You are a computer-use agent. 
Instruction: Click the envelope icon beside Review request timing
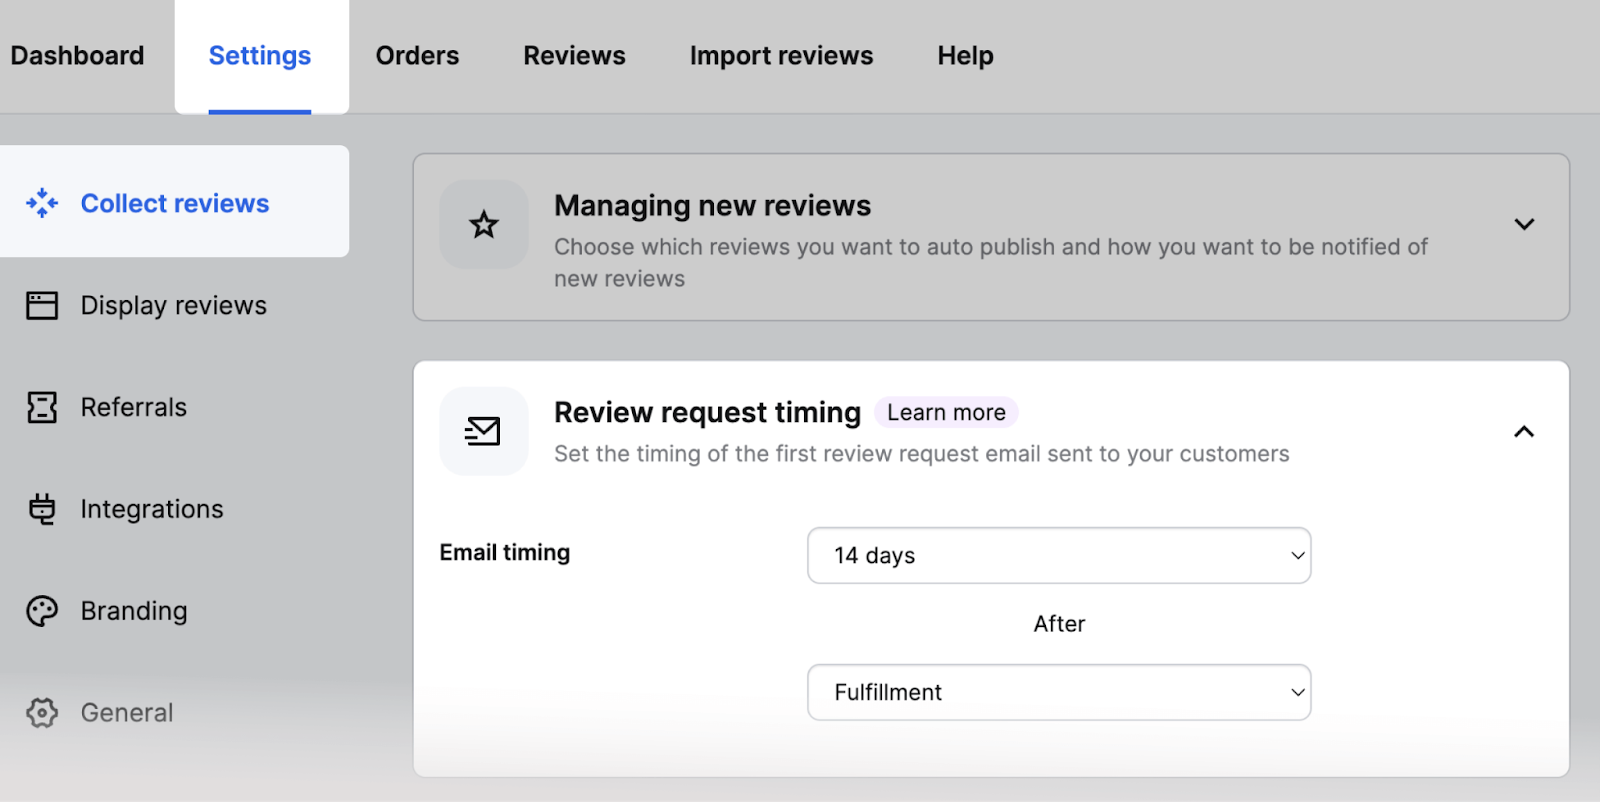pos(483,431)
